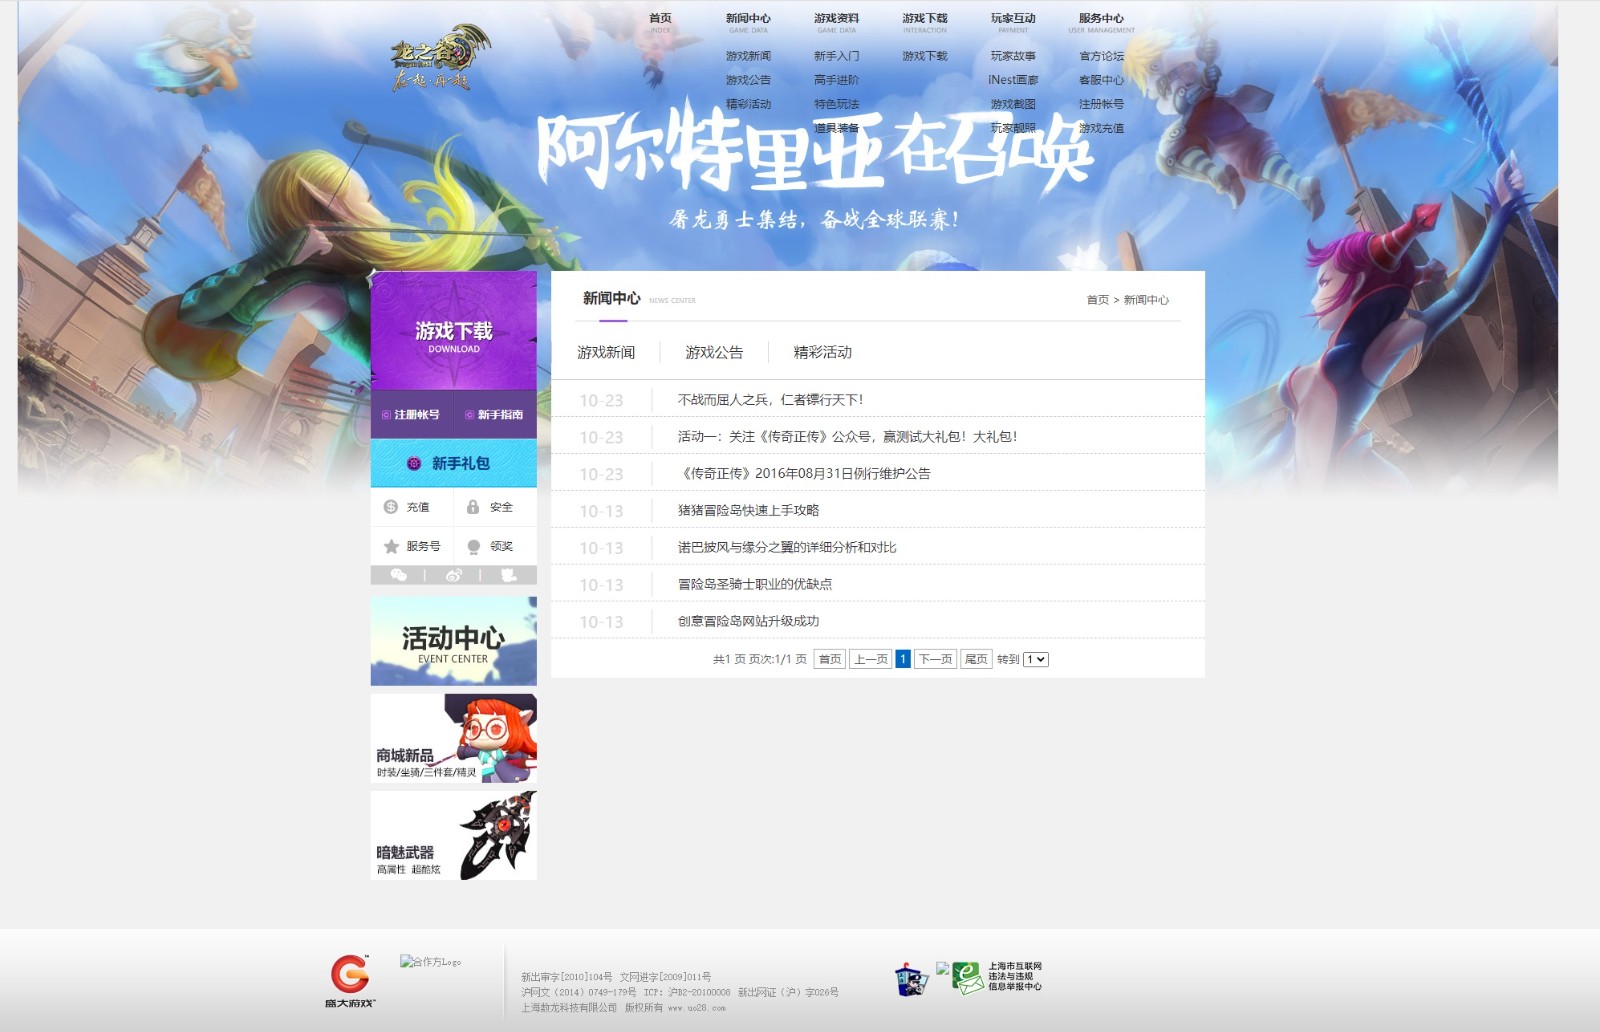Open 游戏下载 in the top navigation
Screen dimensions: 1600x1032
pos(924,18)
